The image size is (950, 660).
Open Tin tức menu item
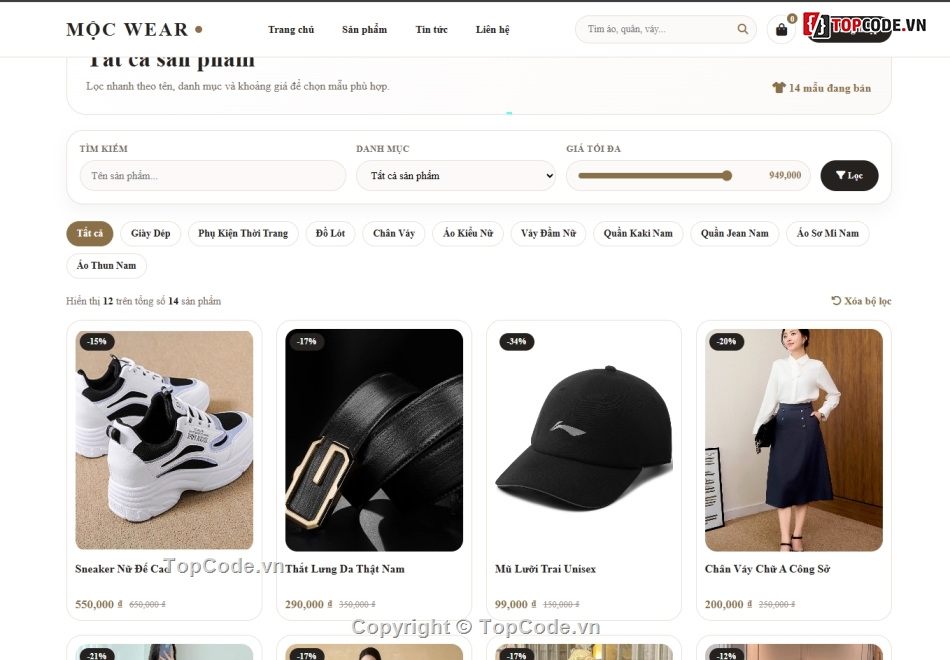click(431, 29)
